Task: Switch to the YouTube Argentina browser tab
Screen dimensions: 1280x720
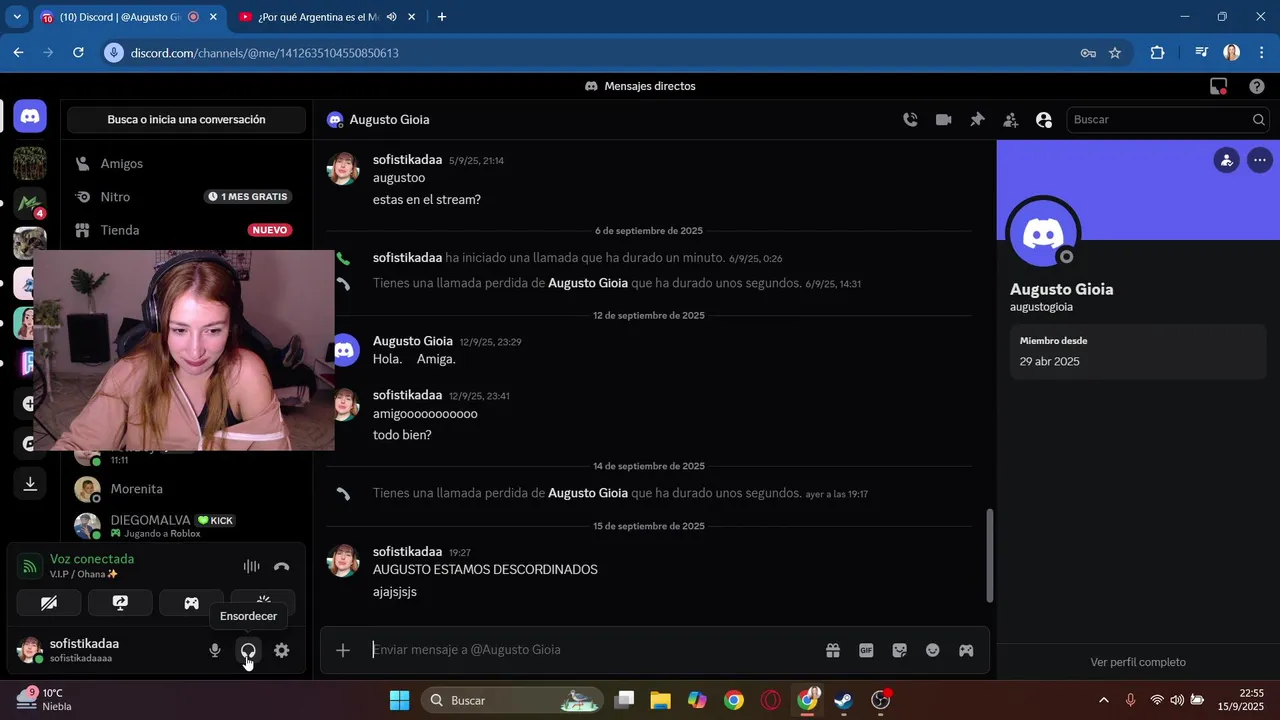Action: click(316, 17)
